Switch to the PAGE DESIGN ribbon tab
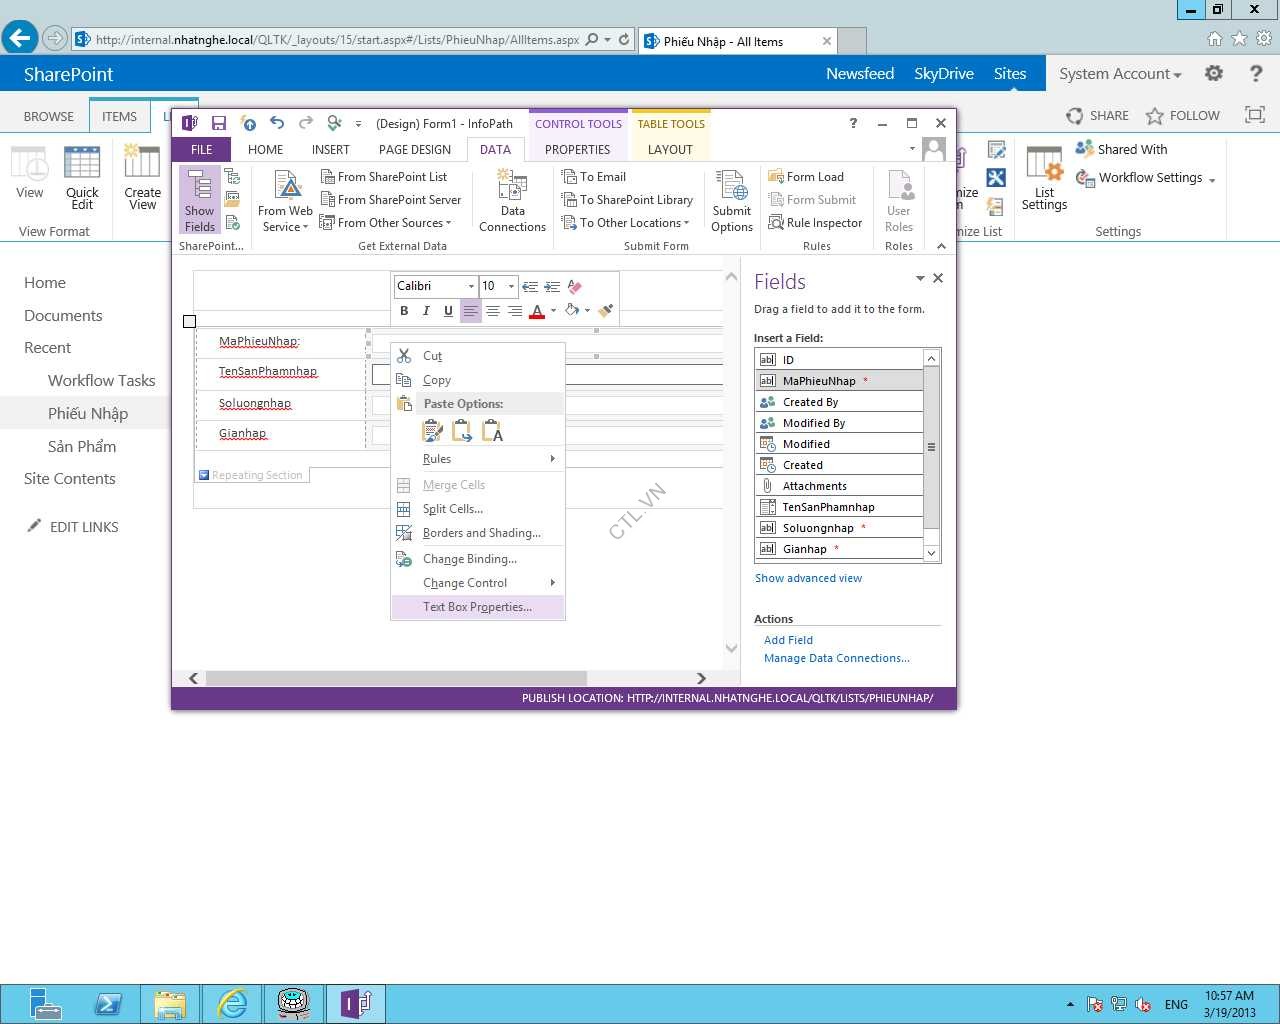 pos(414,150)
